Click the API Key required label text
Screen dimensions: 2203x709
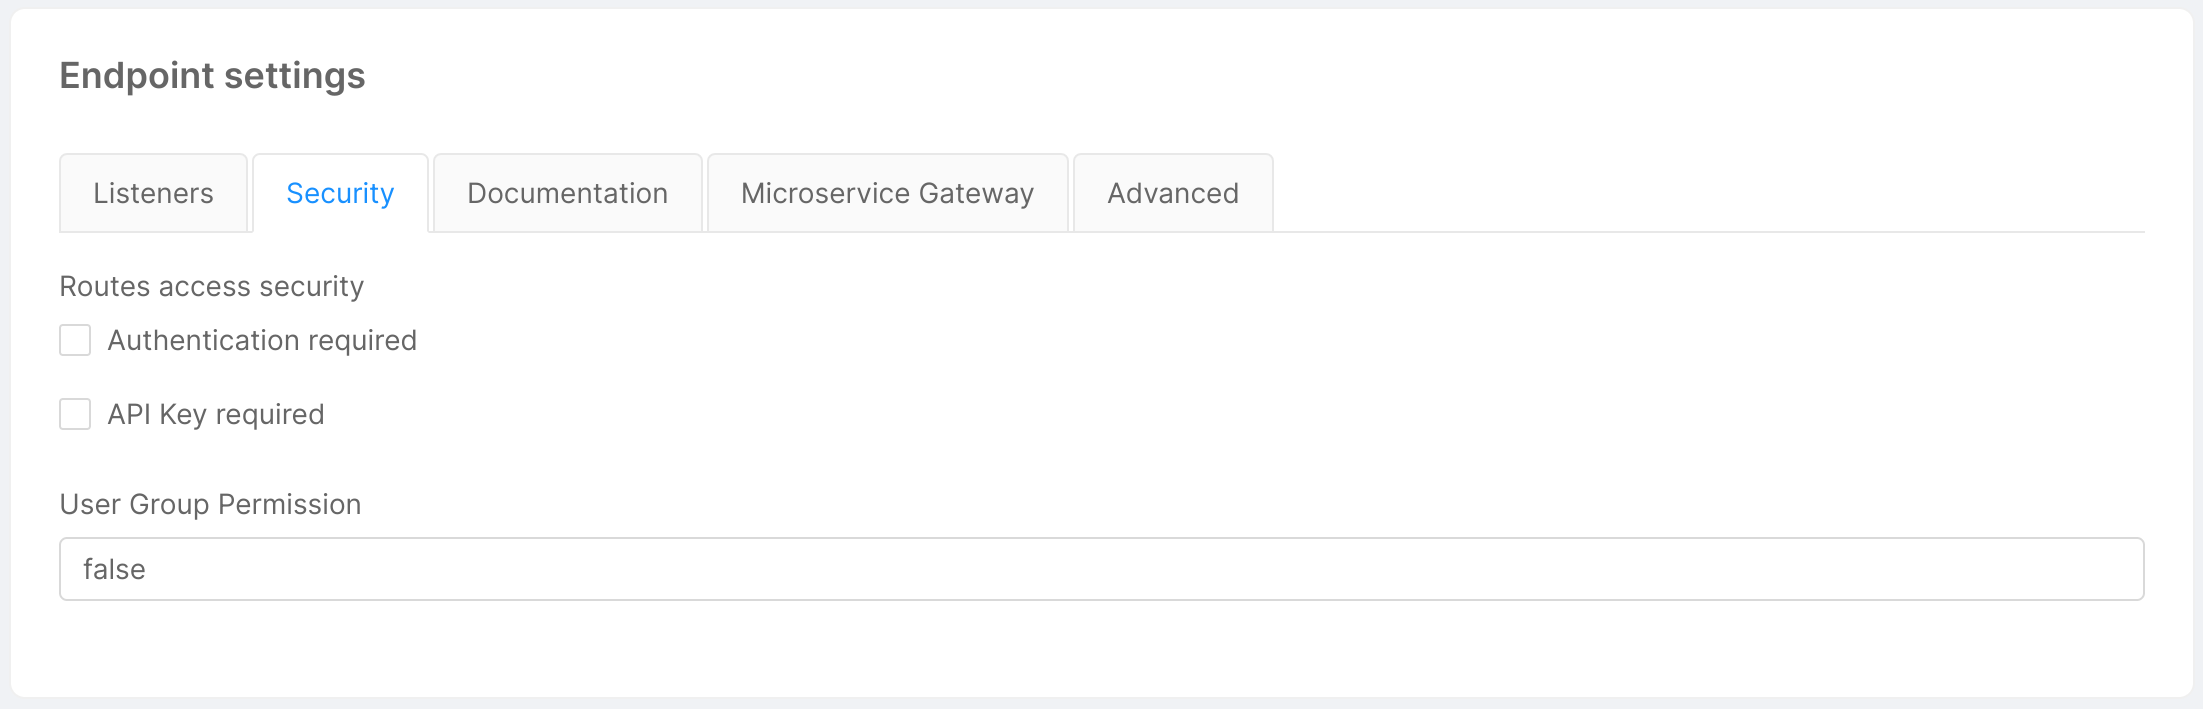point(215,413)
